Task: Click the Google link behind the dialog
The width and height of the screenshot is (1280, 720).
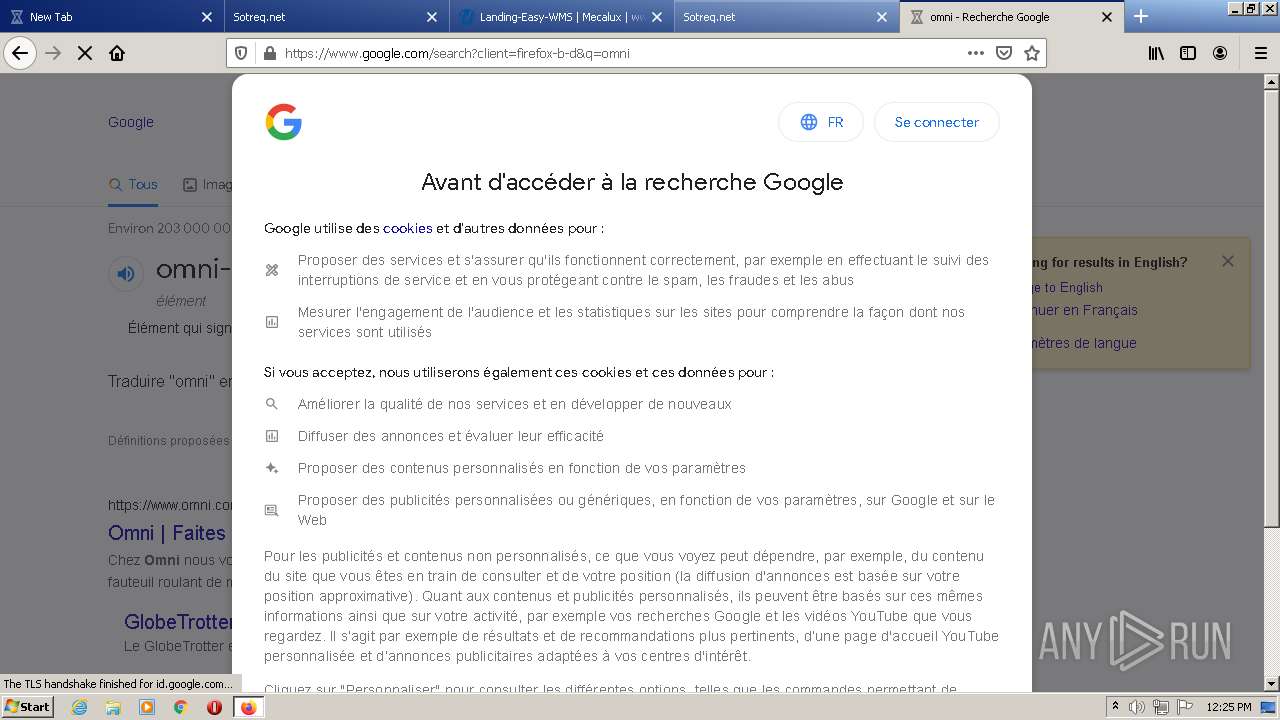Action: pos(131,122)
